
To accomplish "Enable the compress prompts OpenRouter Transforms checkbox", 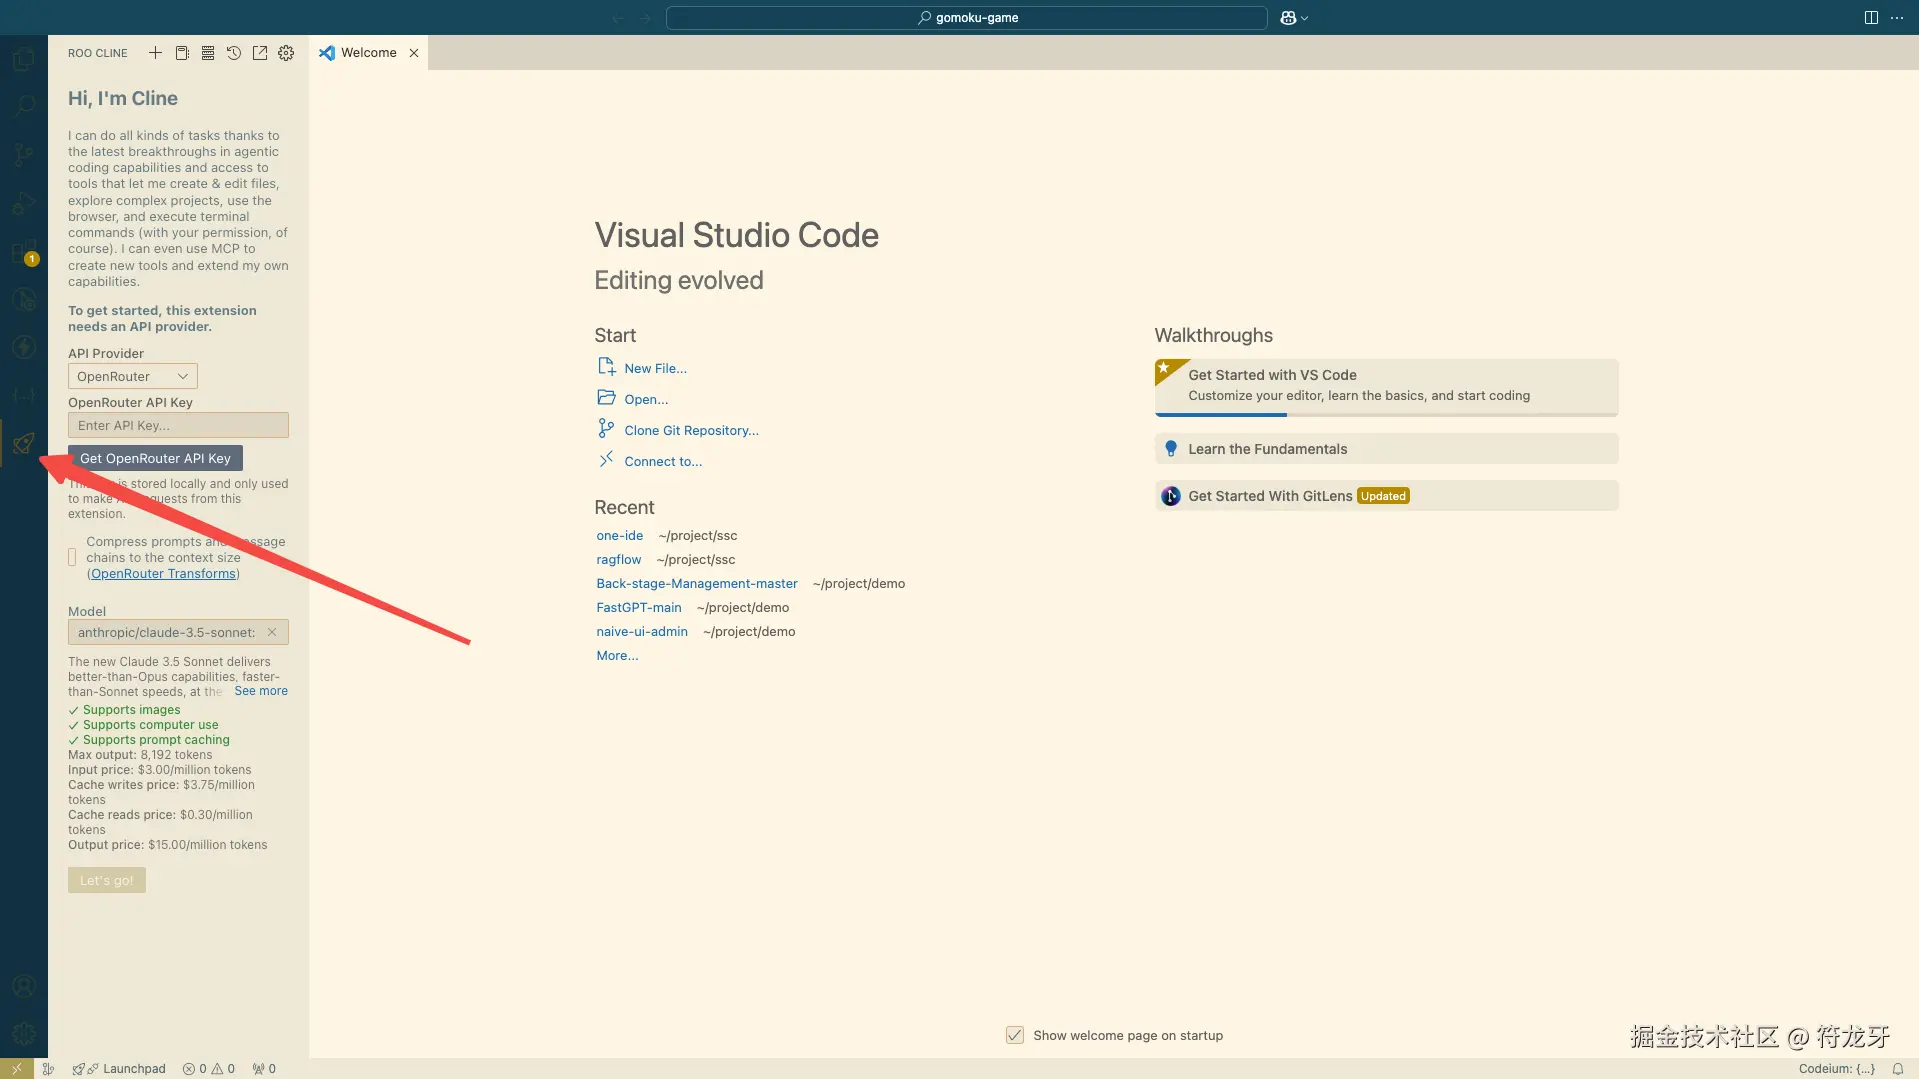I will point(72,557).
